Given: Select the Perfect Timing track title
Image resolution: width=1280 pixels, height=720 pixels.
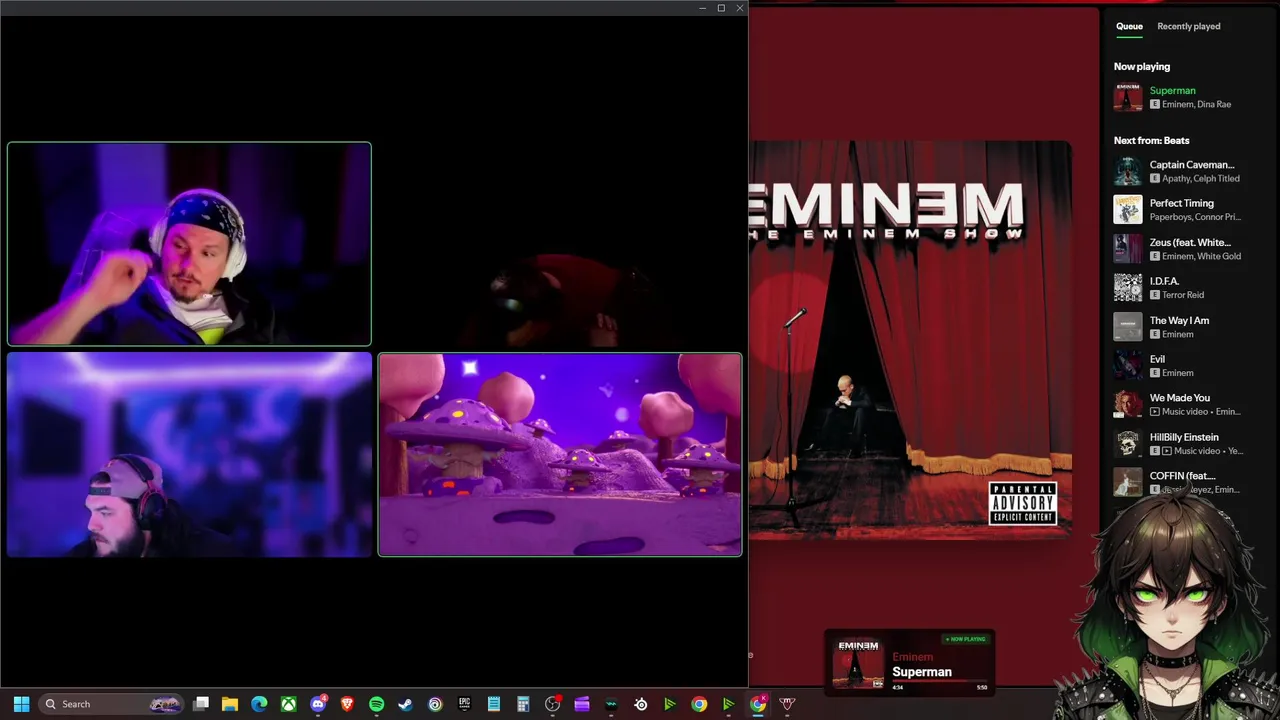Looking at the screenshot, I should (x=1181, y=203).
